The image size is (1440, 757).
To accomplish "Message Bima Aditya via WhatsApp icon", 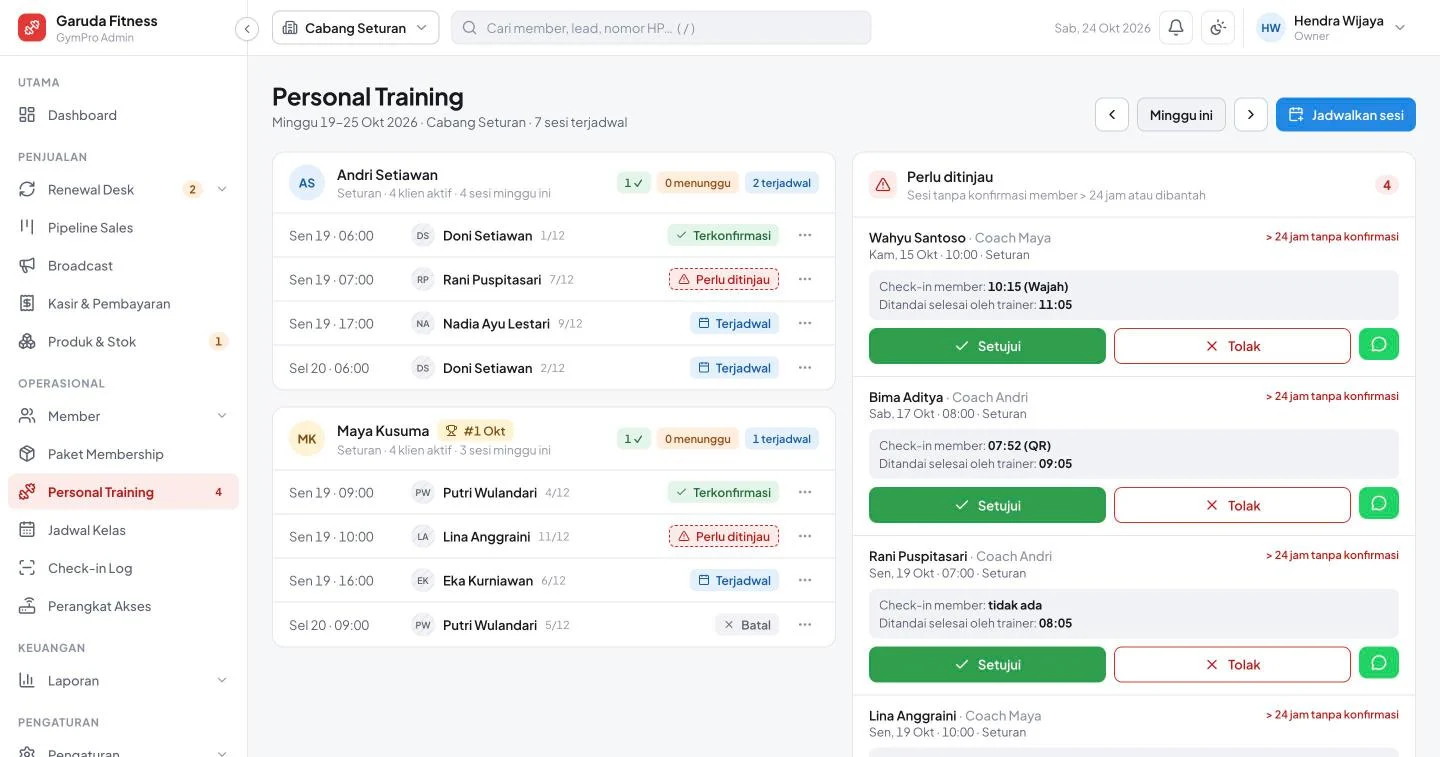I will (x=1379, y=503).
